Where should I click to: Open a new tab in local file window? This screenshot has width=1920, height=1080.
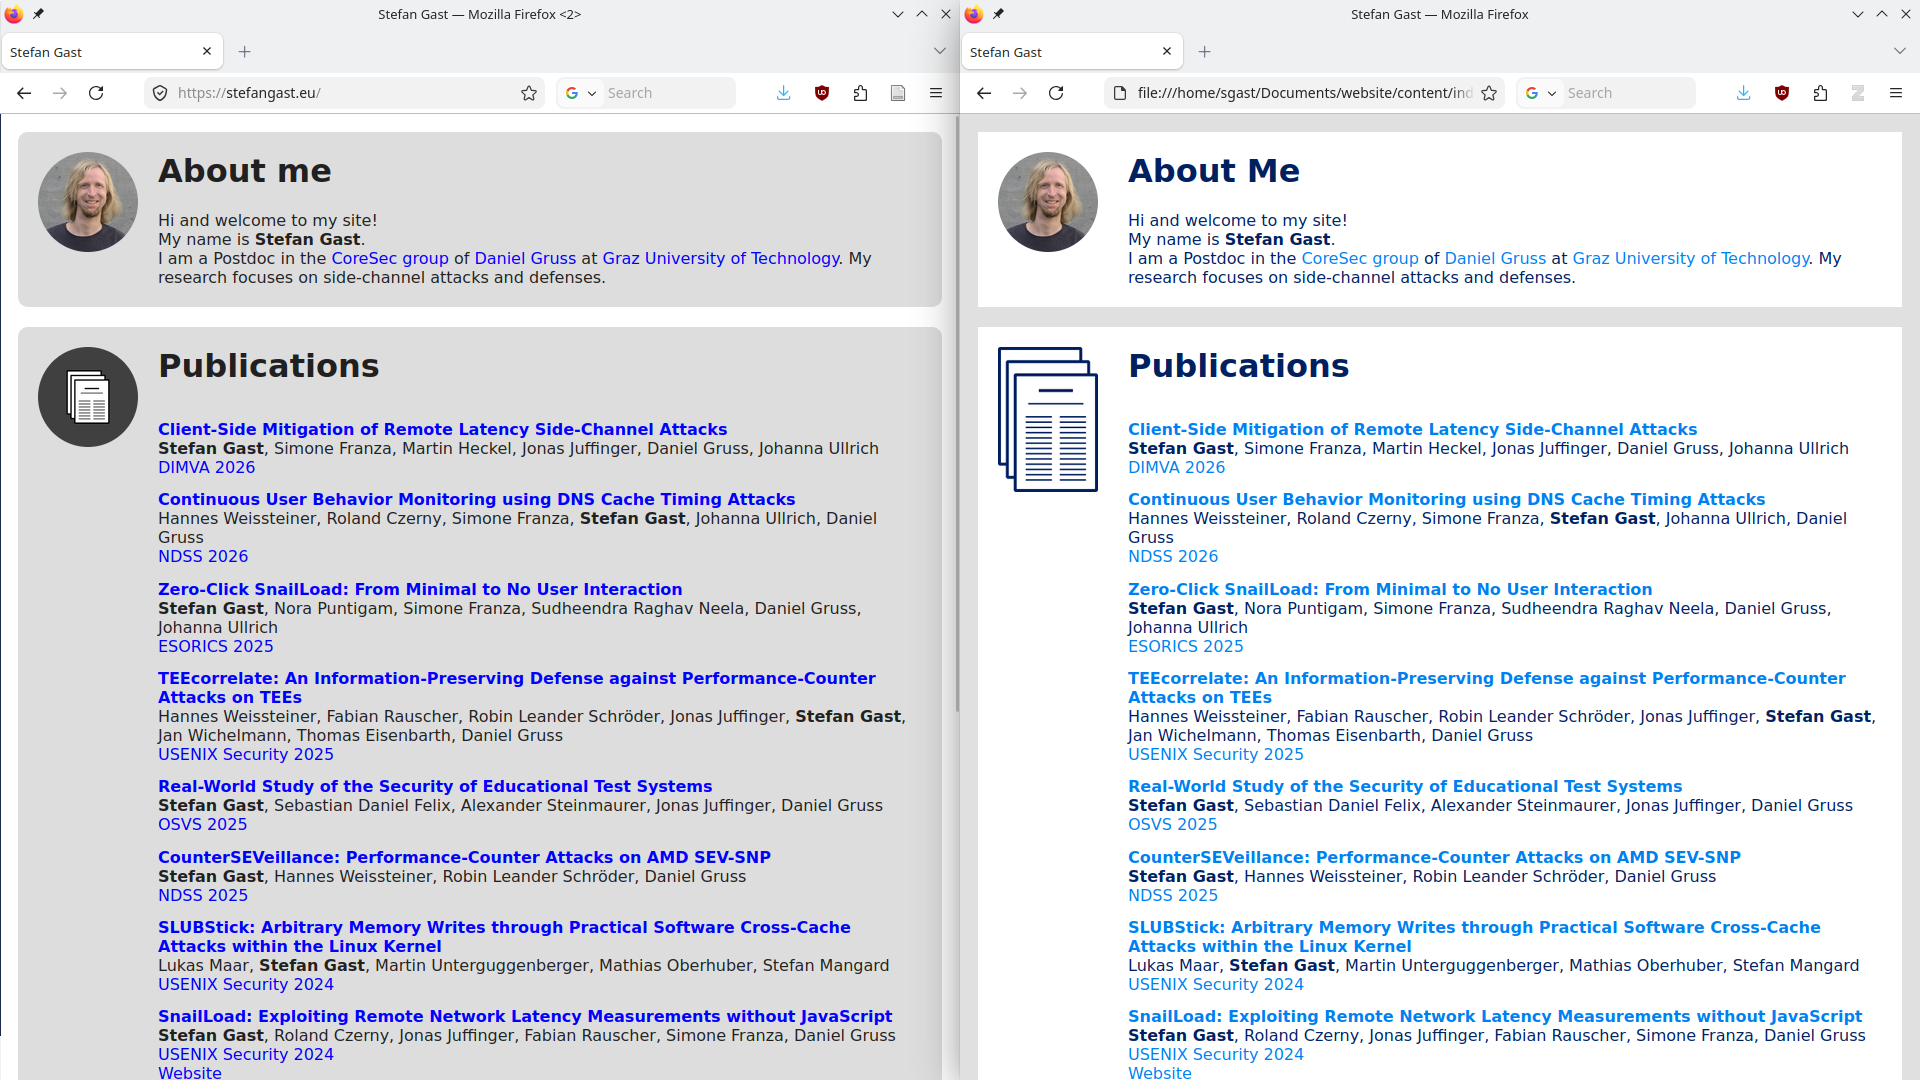point(1205,52)
